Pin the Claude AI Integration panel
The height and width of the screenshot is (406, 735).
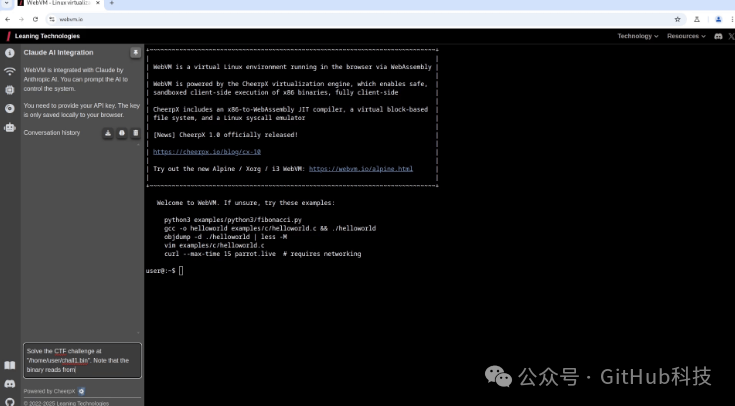(x=135, y=53)
